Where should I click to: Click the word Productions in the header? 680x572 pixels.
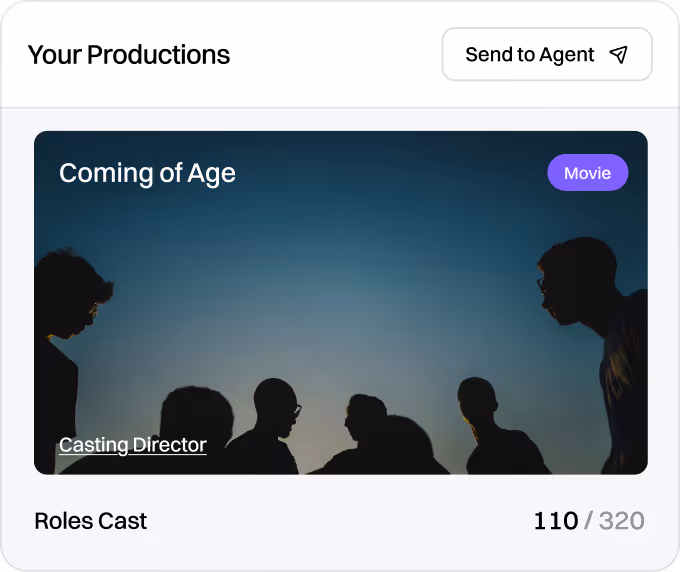159,55
